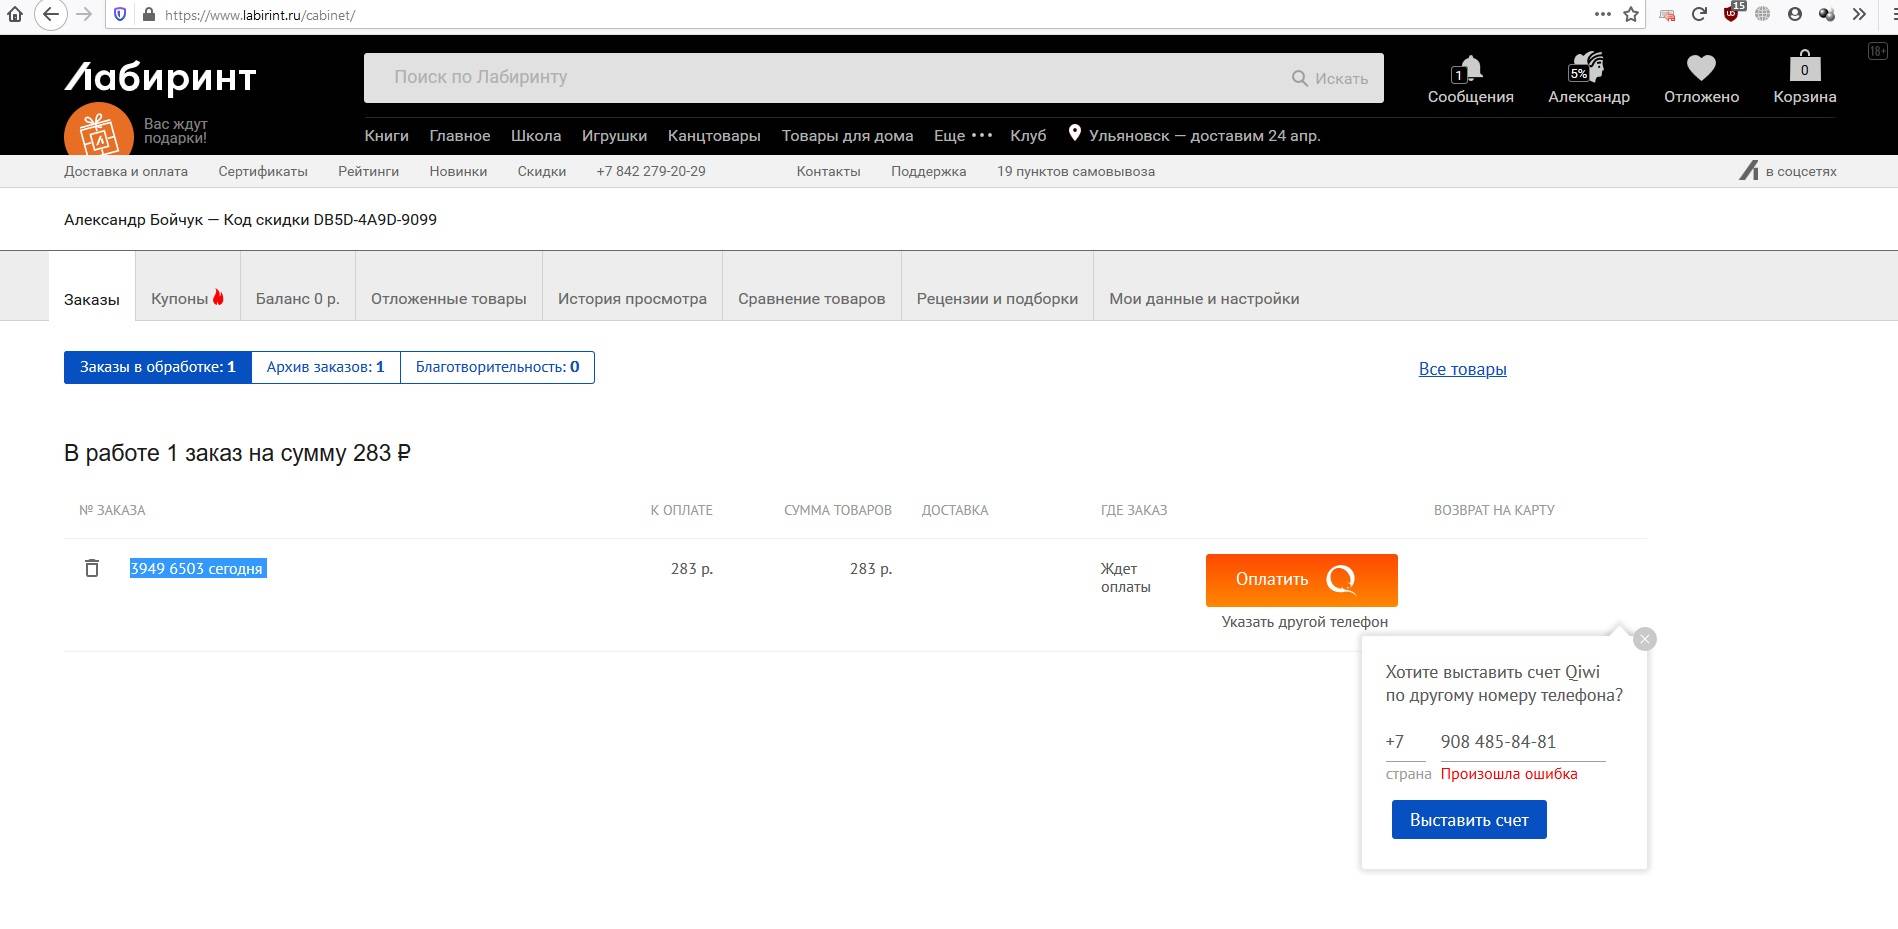Click the account avatar toolbar icon
The width and height of the screenshot is (1898, 929).
pos(1795,14)
